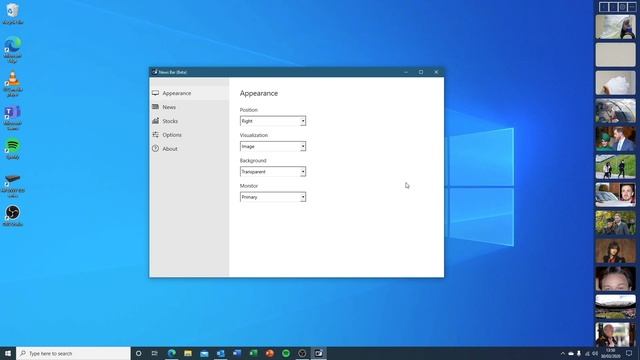The width and height of the screenshot is (640, 360).
Task: Expand the Background dropdown showing Transparent
Action: pos(273,171)
